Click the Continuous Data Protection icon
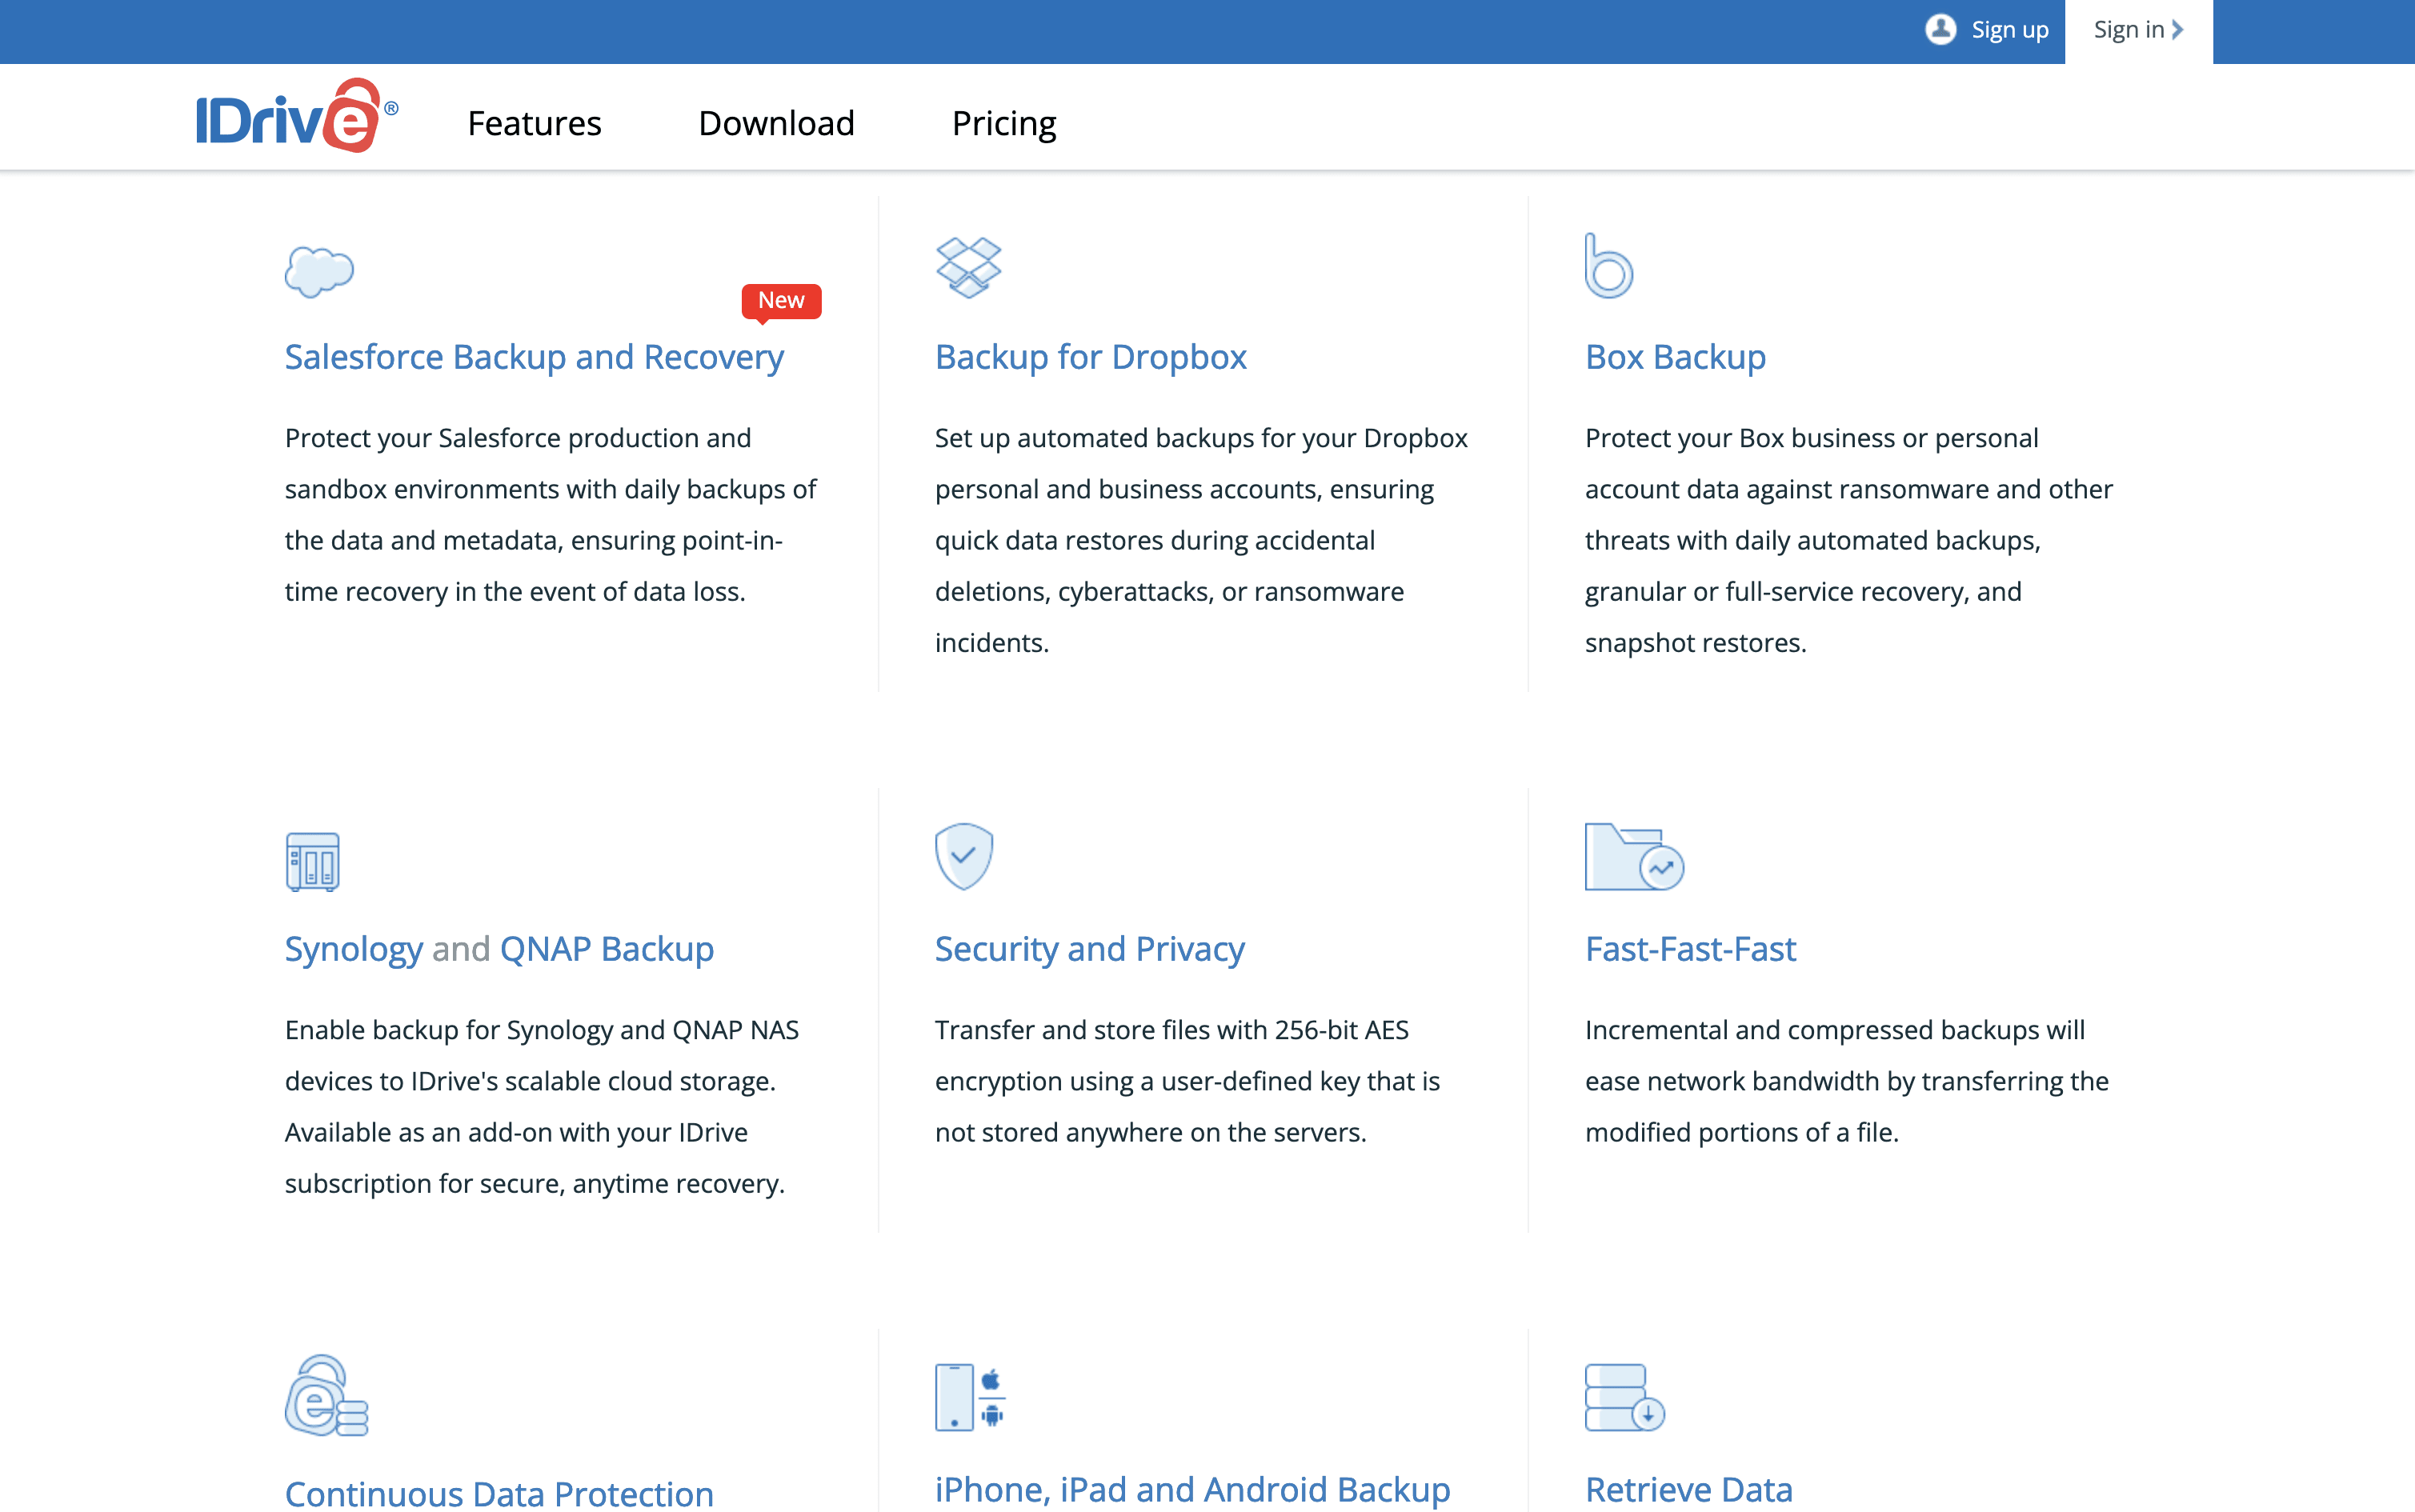Viewport: 2415px width, 1512px height. coord(326,1396)
